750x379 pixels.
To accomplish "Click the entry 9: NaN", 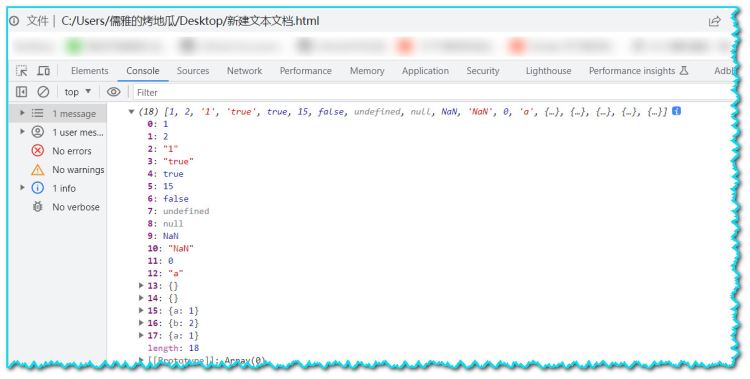I will coord(163,236).
